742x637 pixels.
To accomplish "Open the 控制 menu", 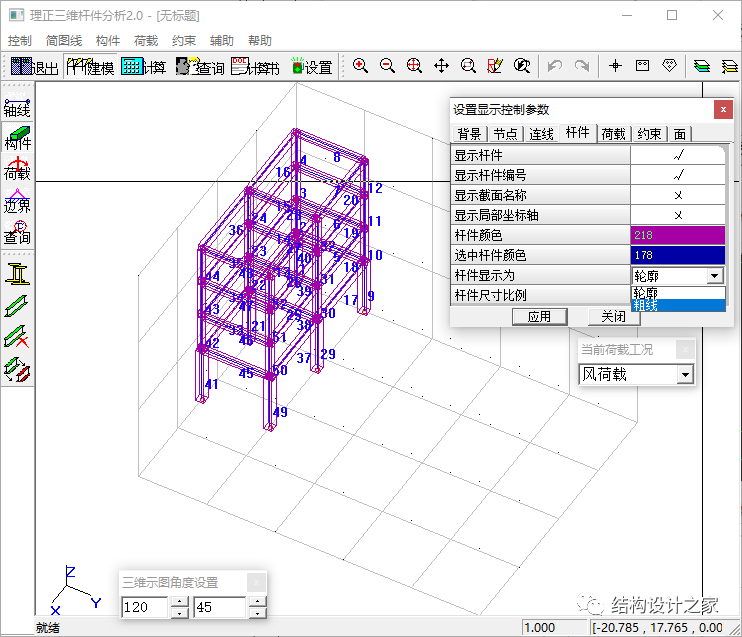I will click(20, 41).
